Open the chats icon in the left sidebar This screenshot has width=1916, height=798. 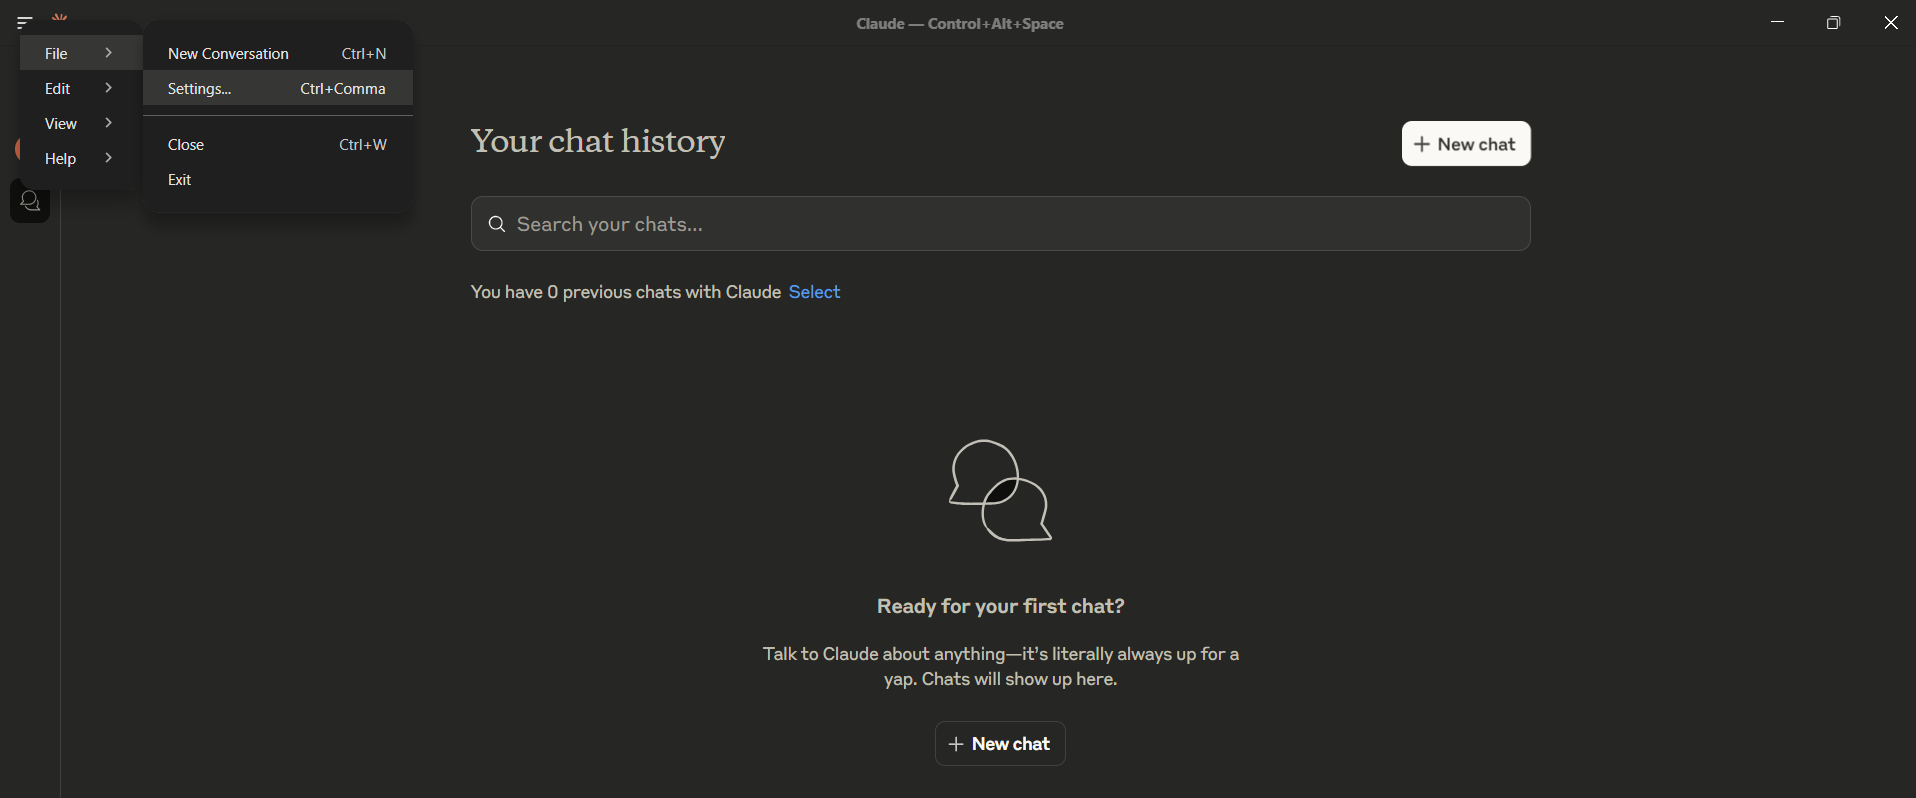tap(30, 202)
